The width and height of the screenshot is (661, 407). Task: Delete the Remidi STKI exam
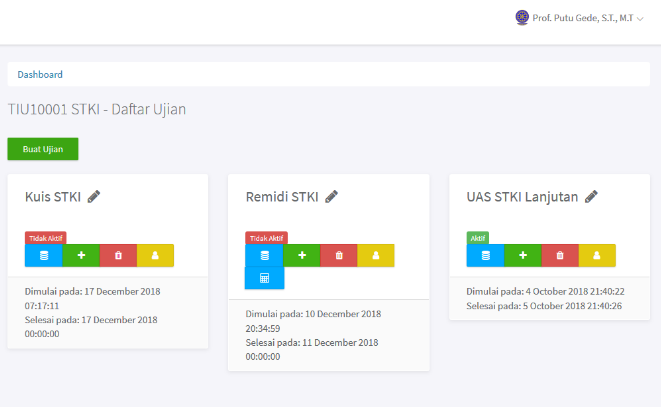pyautogui.click(x=339, y=255)
